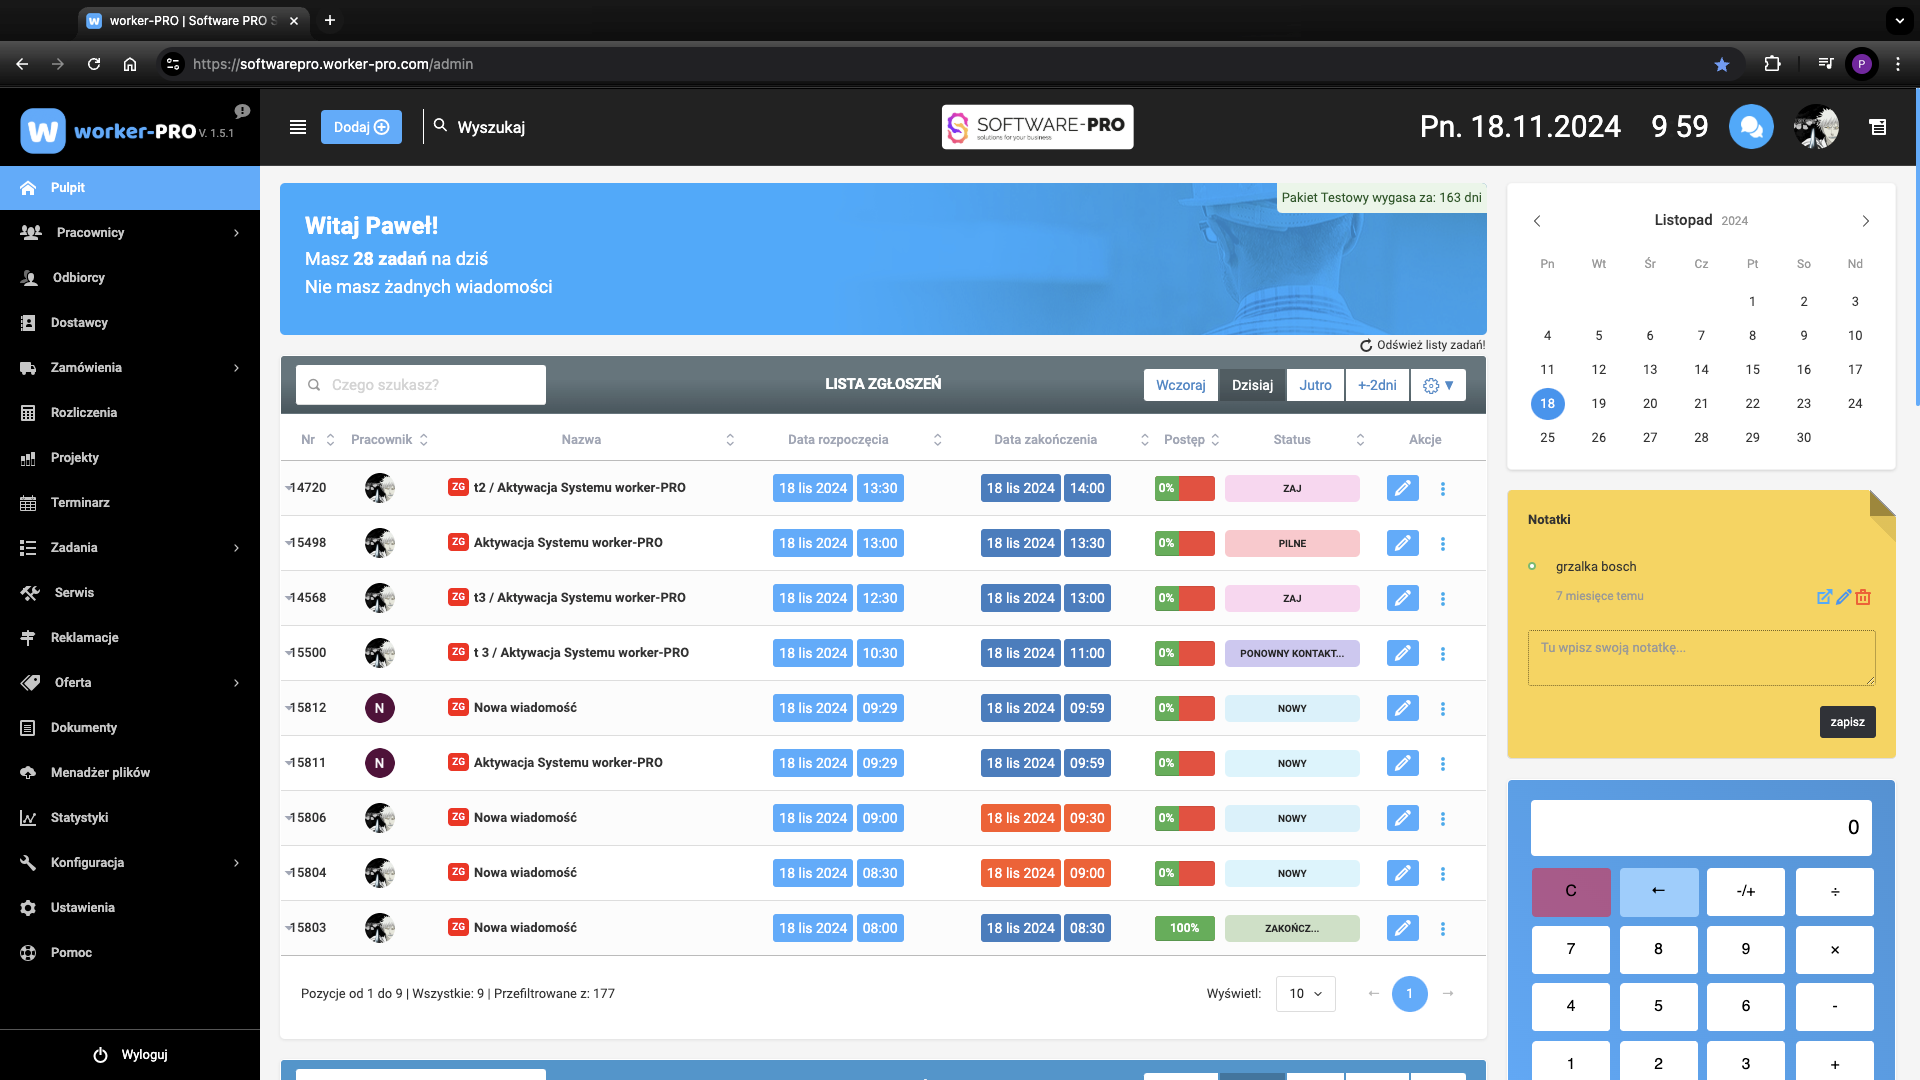Open the Wyświetl rows-per-page dropdown

pos(1305,994)
